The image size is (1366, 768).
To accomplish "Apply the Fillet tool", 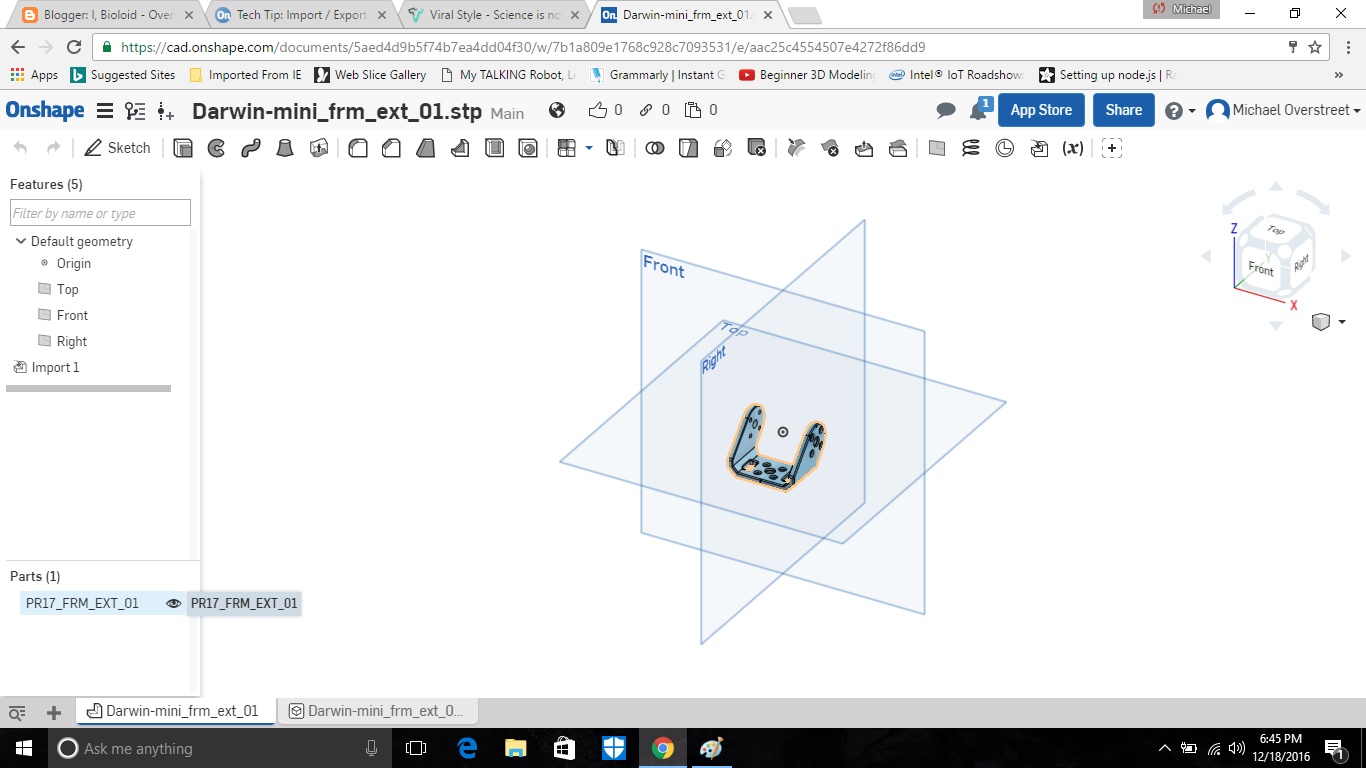I will click(x=356, y=148).
